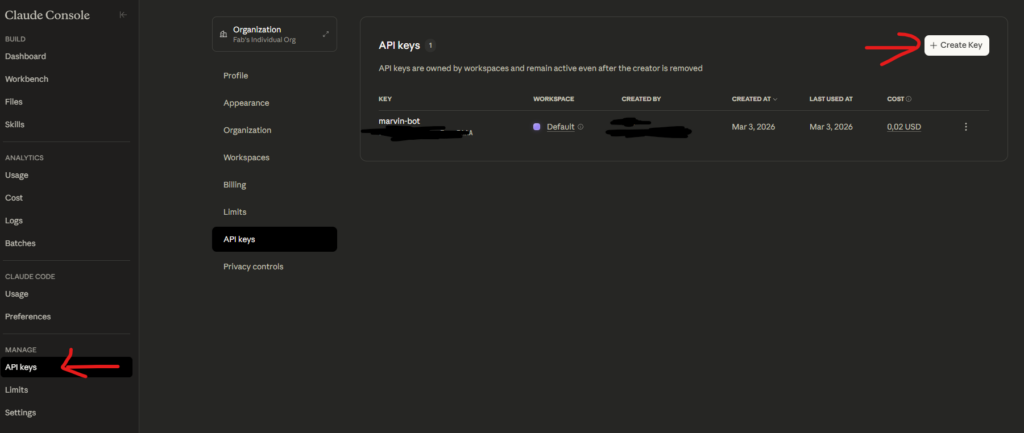
Task: Open Workbench in the sidebar
Action: 27,79
